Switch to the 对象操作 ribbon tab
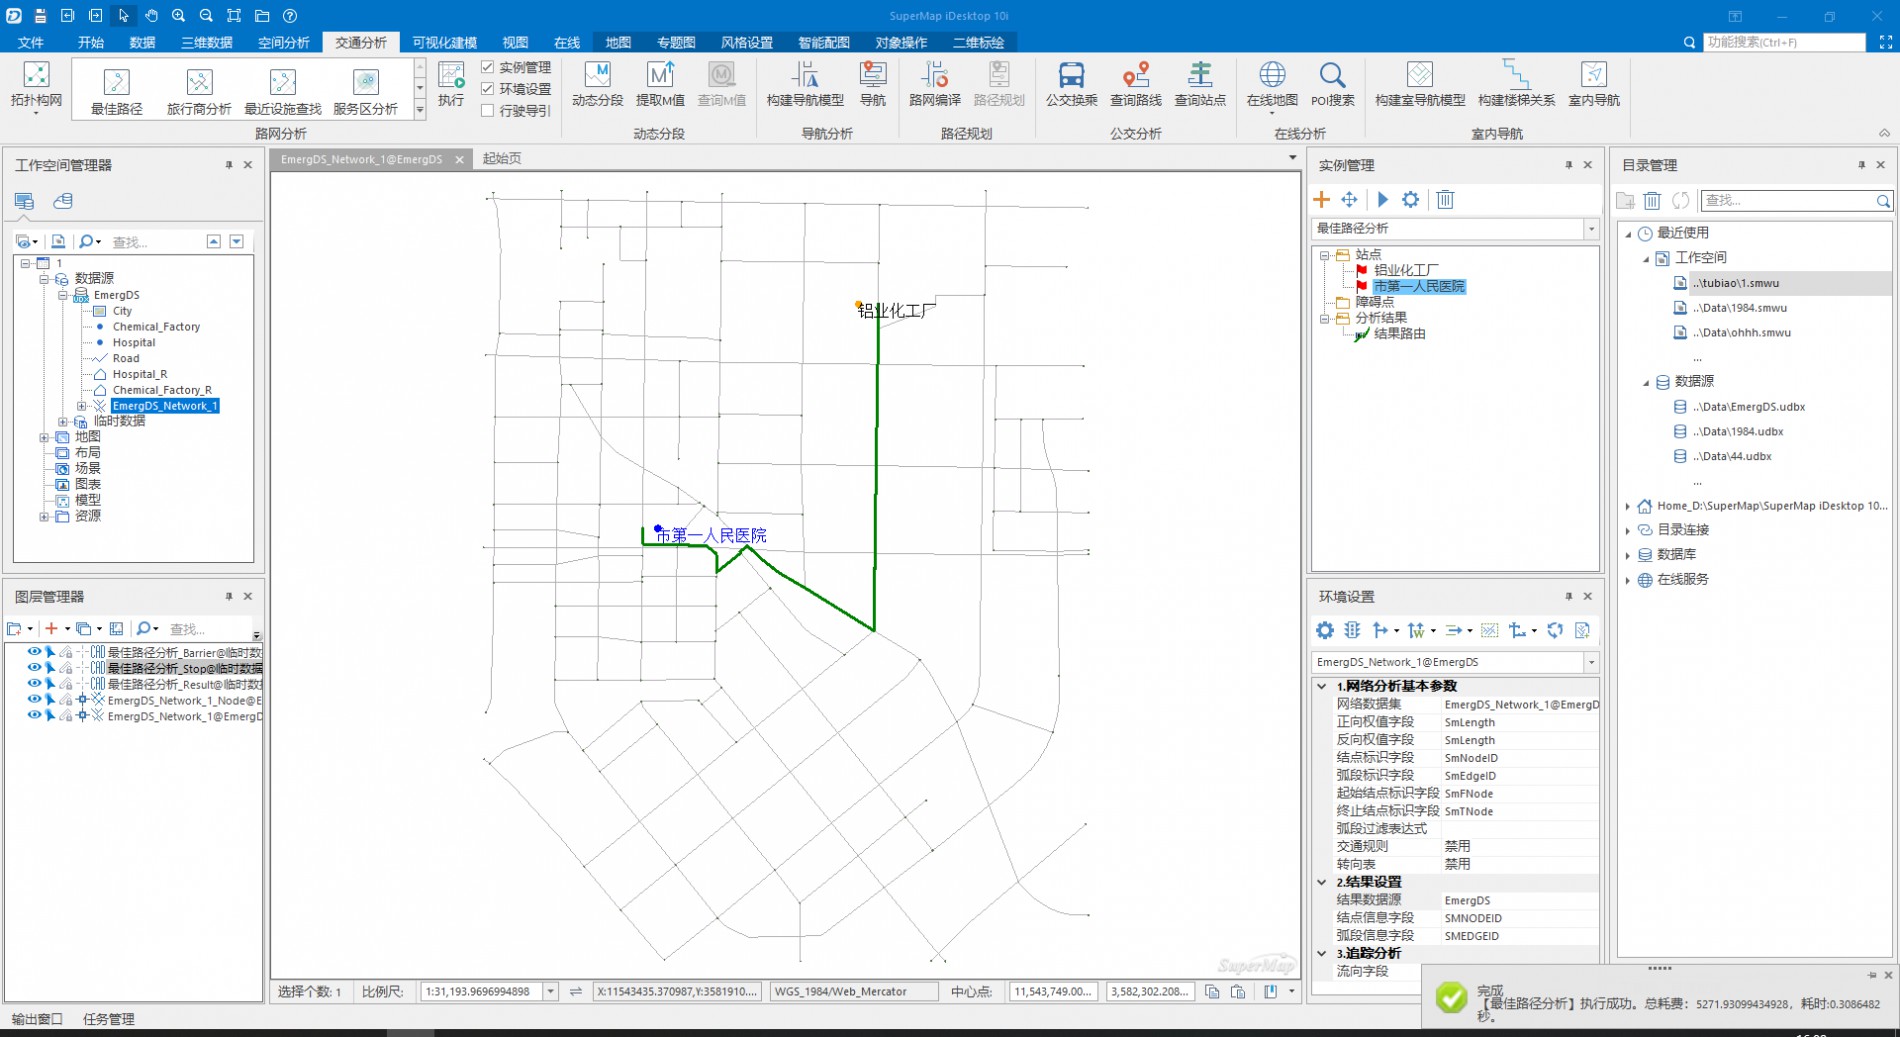 [901, 42]
